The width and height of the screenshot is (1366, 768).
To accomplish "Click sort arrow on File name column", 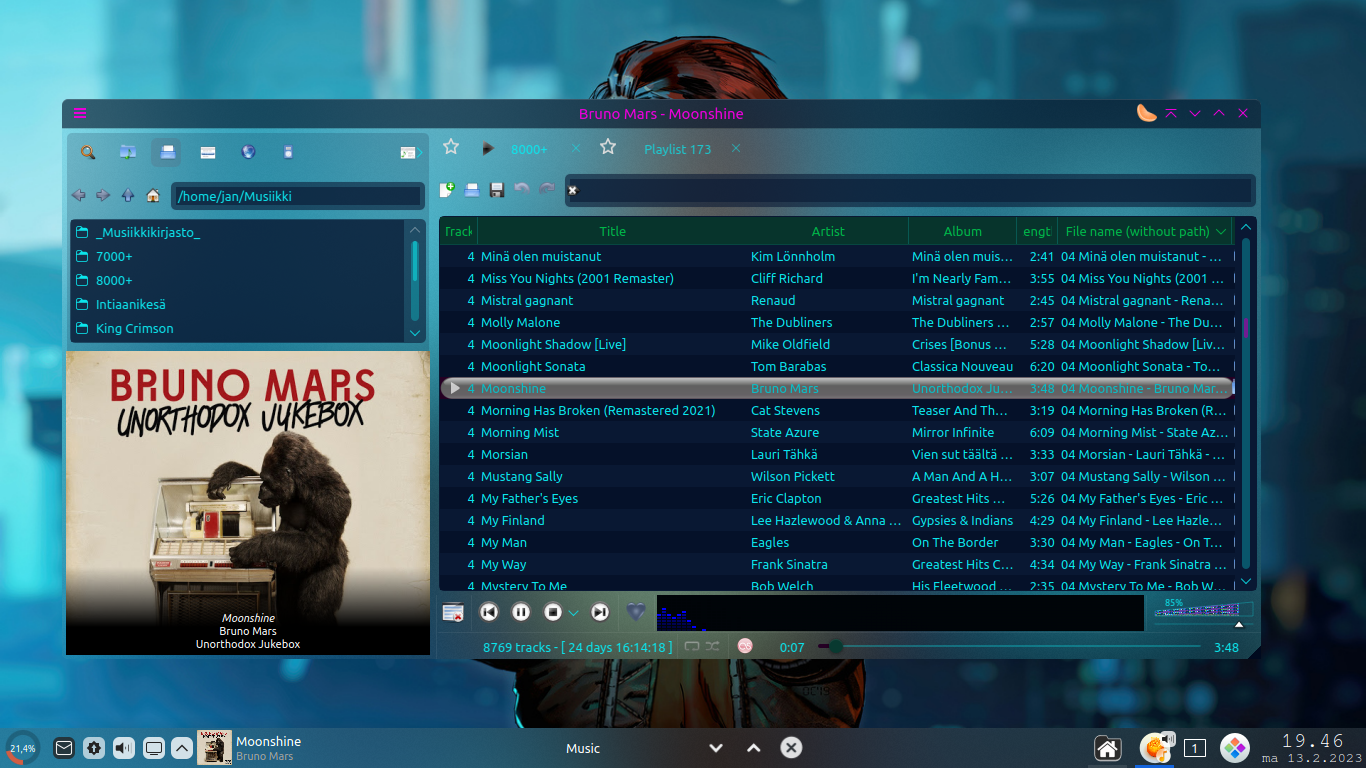I will (x=1221, y=232).
